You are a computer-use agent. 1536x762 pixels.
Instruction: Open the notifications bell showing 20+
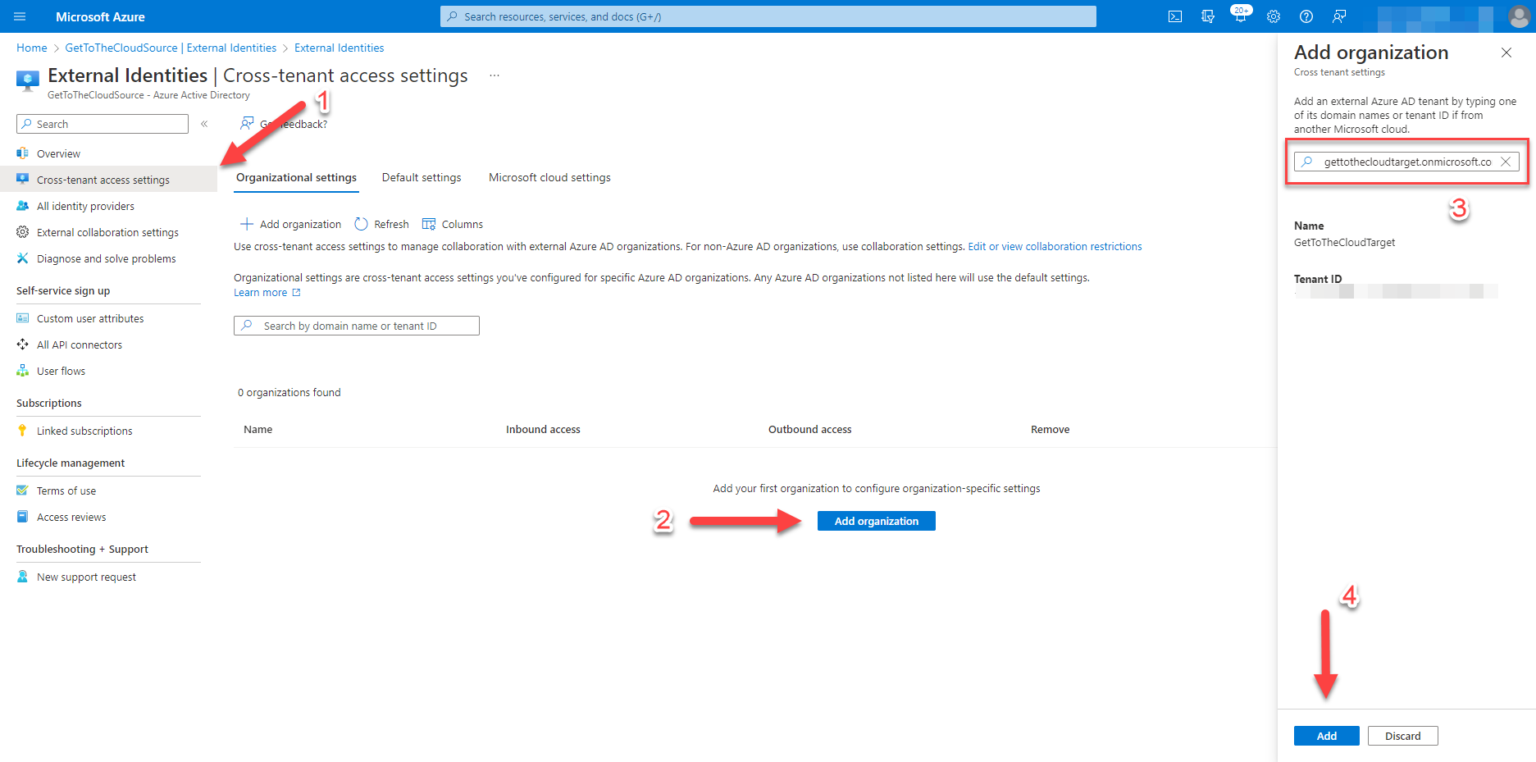tap(1240, 16)
